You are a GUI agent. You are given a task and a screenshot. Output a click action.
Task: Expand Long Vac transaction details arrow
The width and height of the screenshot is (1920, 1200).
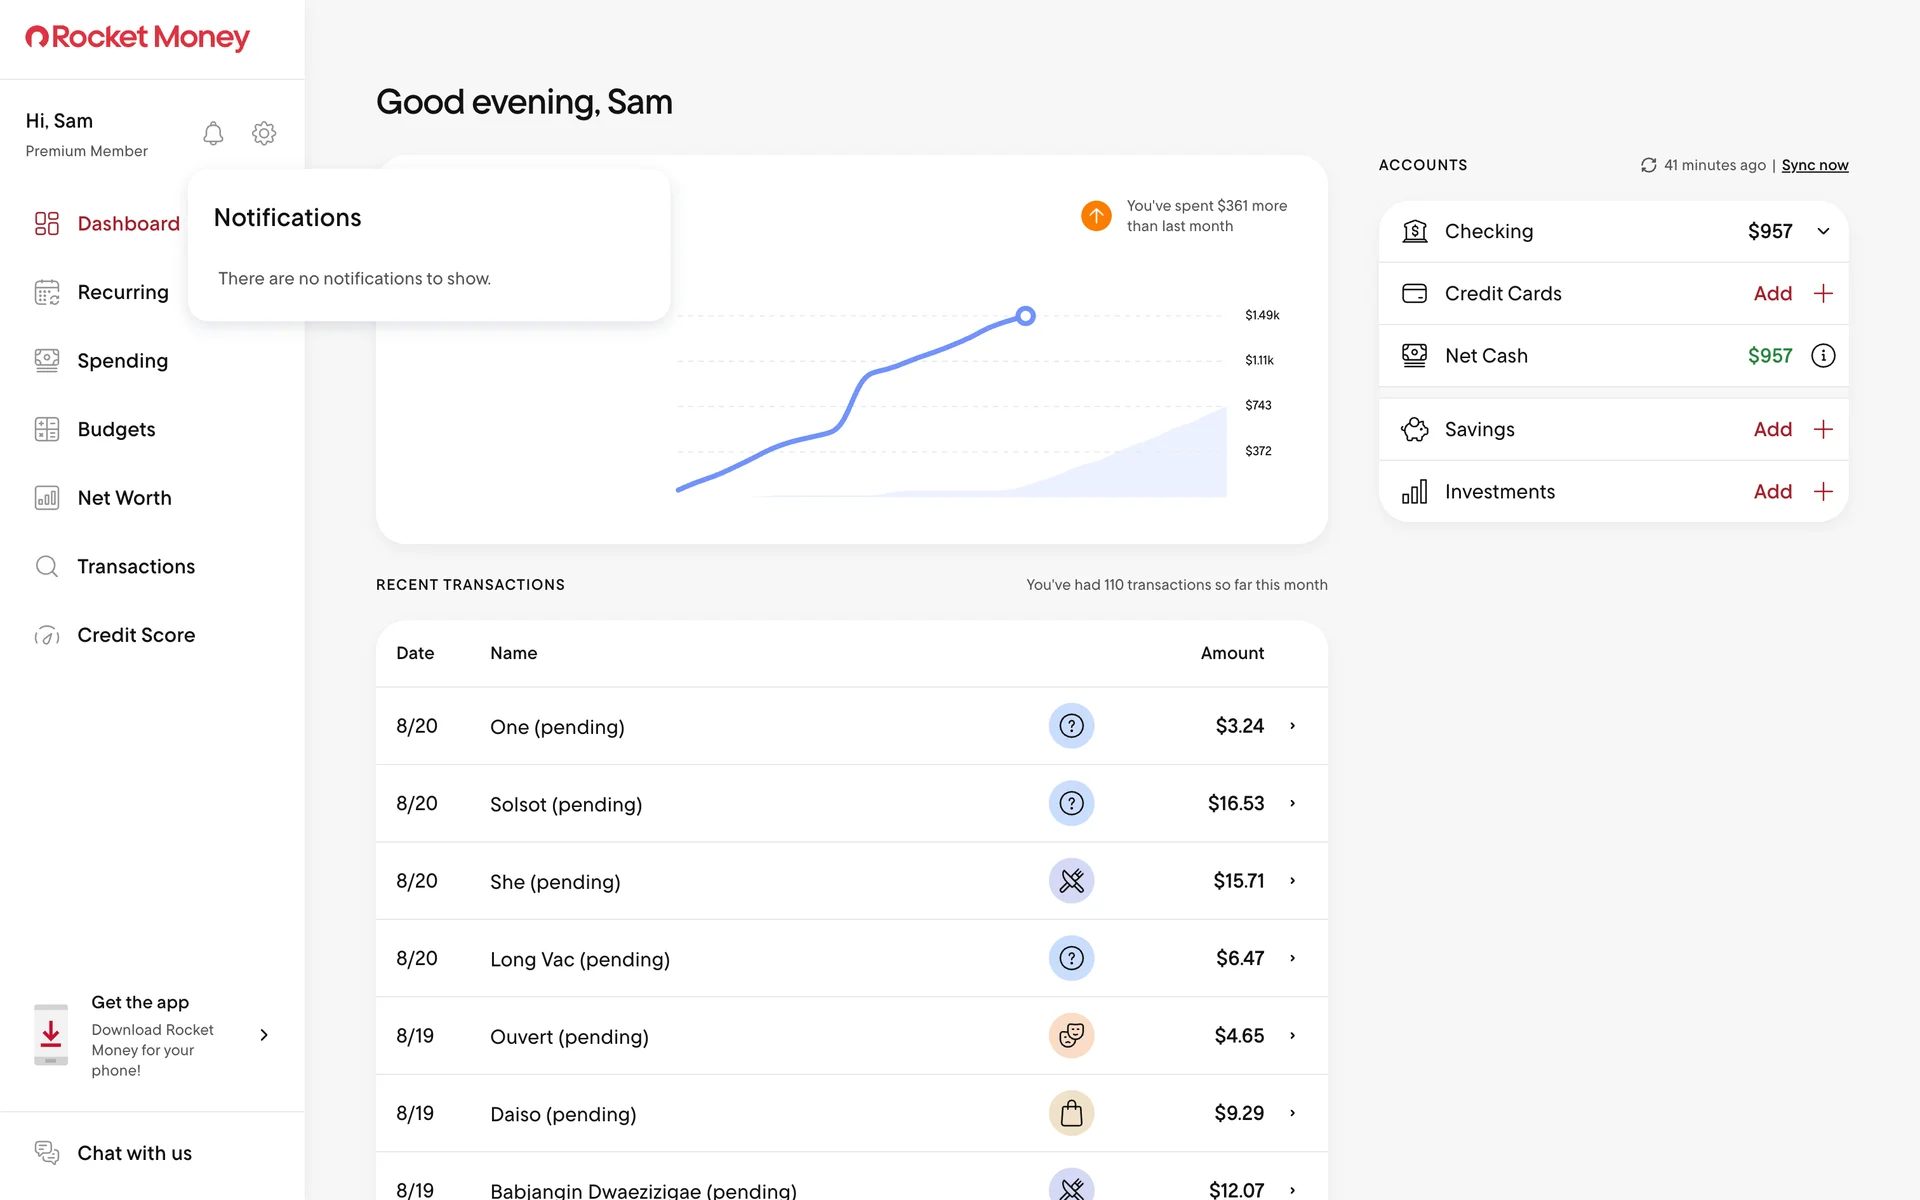point(1292,958)
